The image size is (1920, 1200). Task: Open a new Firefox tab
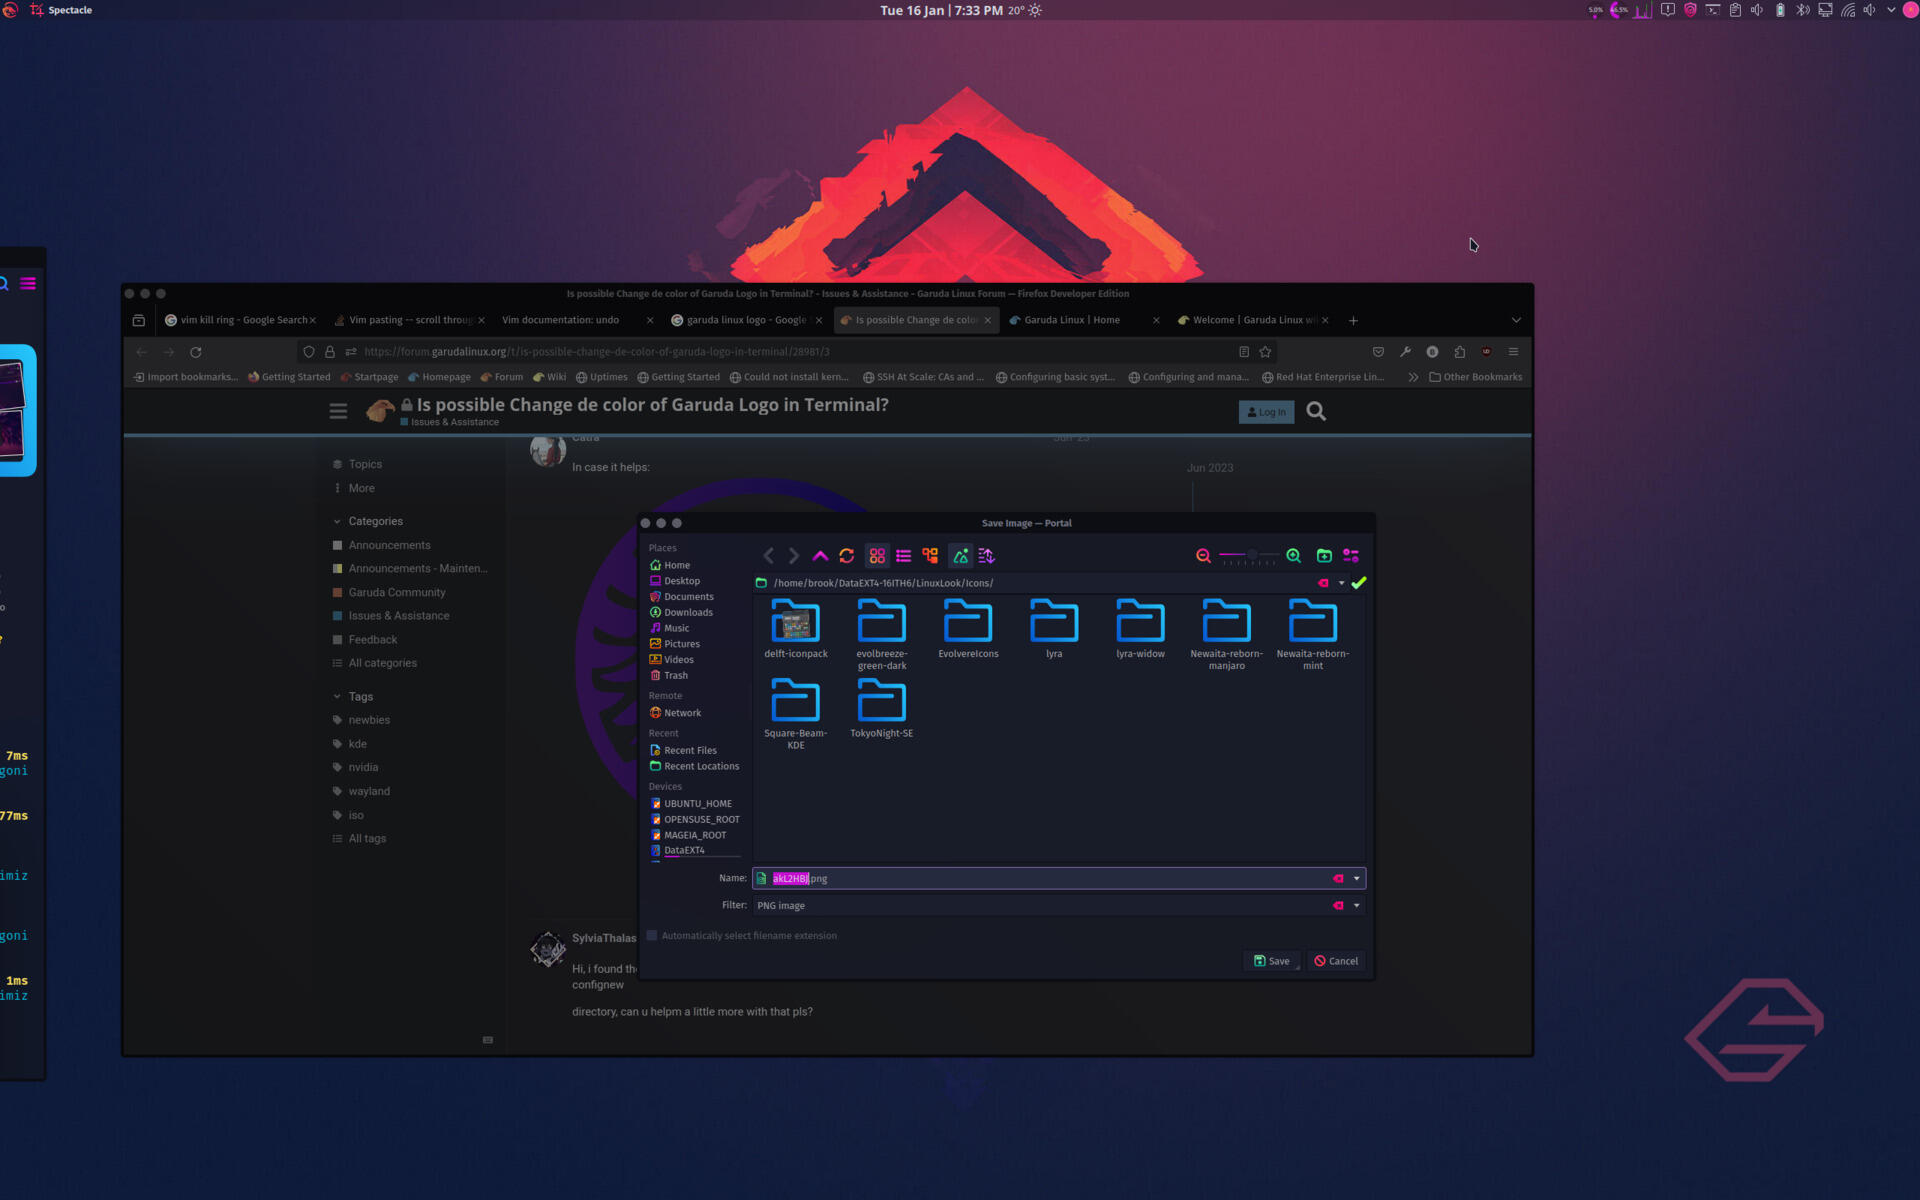pyautogui.click(x=1353, y=320)
